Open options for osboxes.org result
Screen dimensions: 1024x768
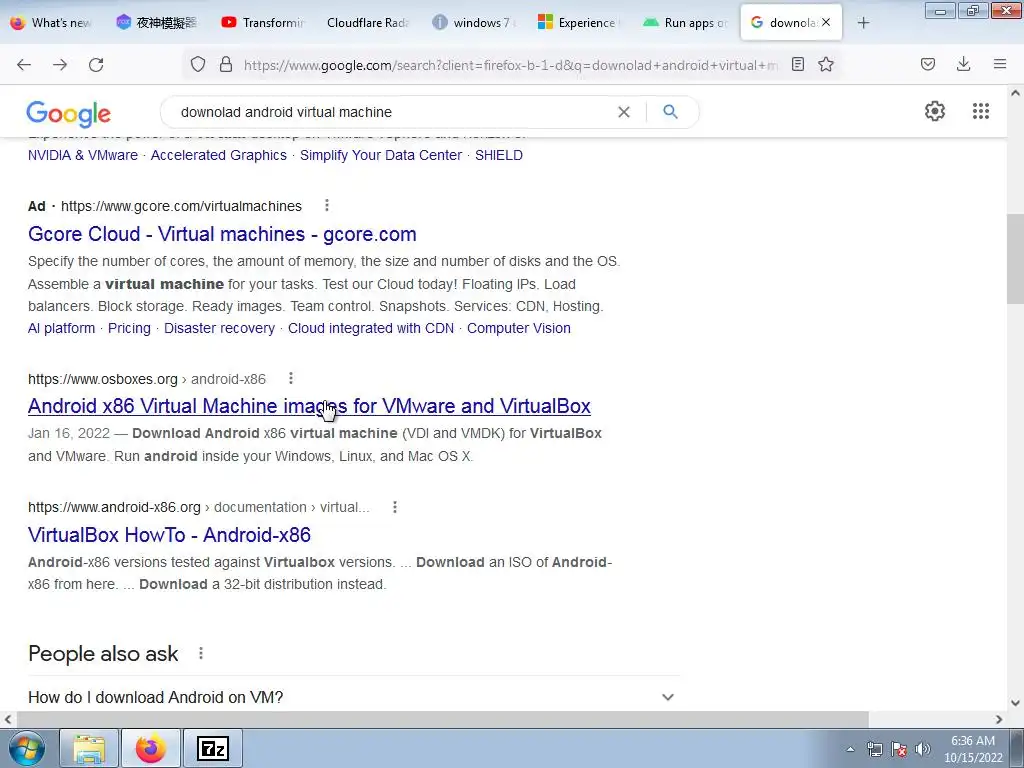click(x=291, y=378)
